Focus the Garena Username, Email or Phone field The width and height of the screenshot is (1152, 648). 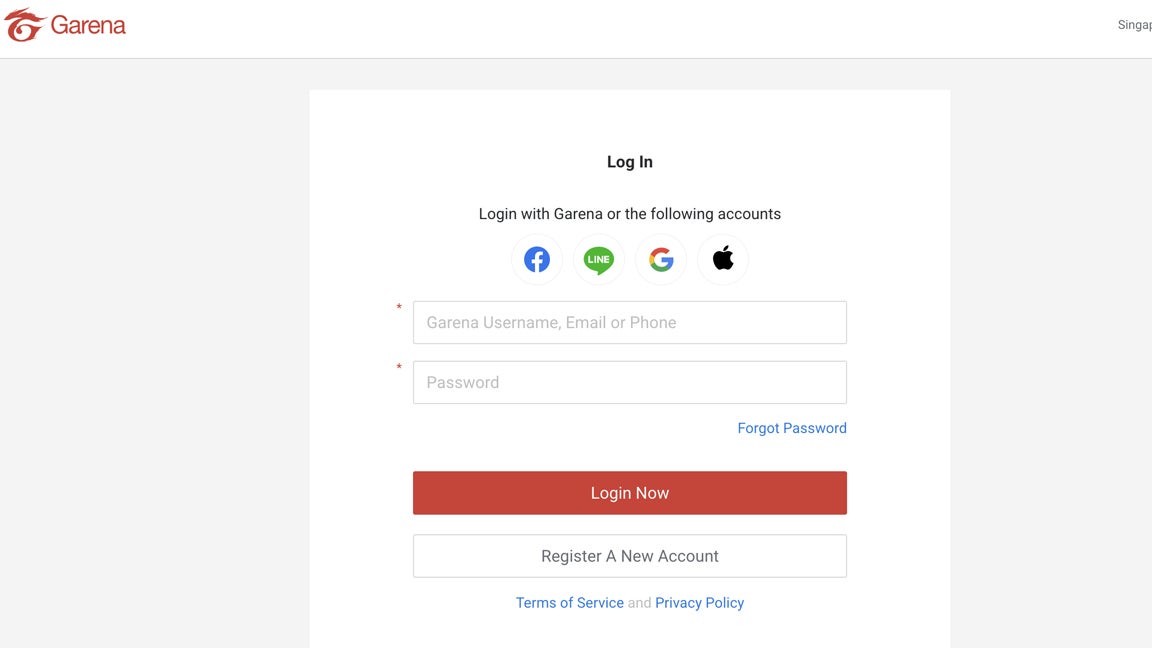[x=630, y=323]
